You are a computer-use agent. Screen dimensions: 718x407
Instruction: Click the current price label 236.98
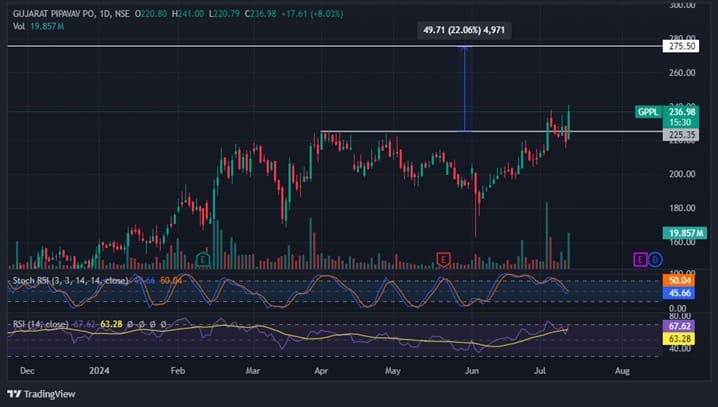[x=683, y=112]
